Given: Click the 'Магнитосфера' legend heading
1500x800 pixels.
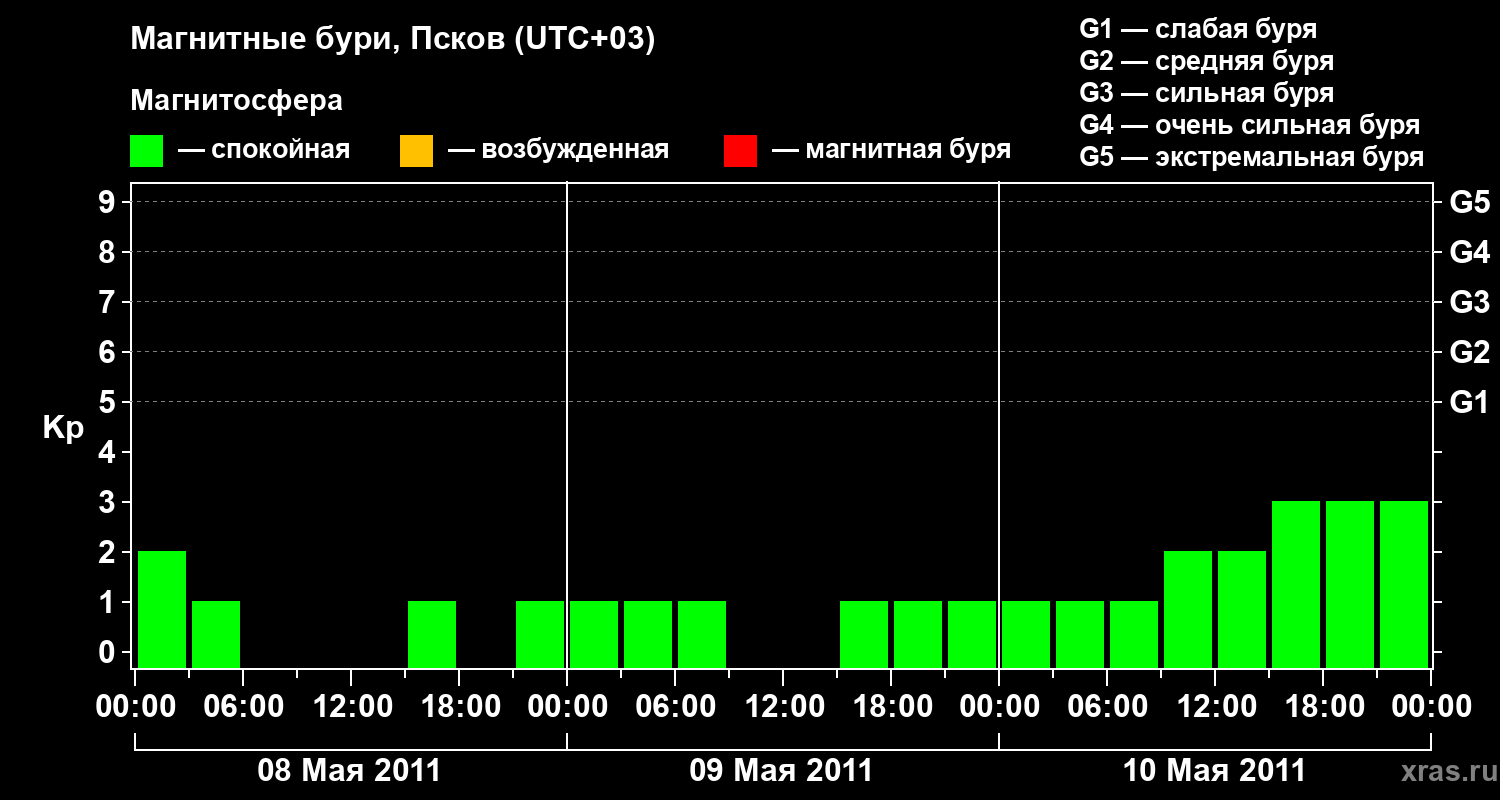Looking at the screenshot, I should pyautogui.click(x=237, y=101).
